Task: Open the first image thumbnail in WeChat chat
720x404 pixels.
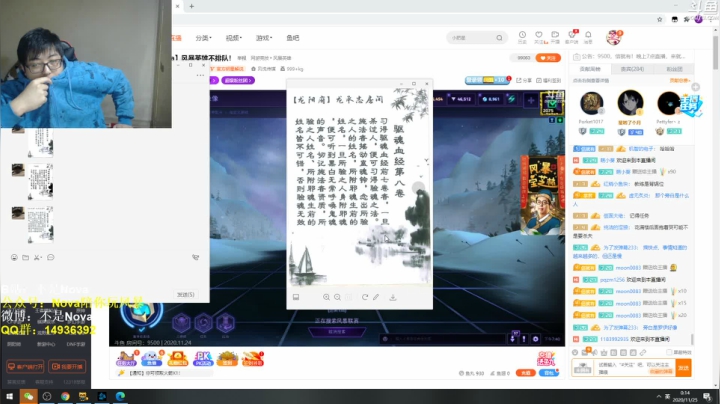Action: (x=40, y=143)
